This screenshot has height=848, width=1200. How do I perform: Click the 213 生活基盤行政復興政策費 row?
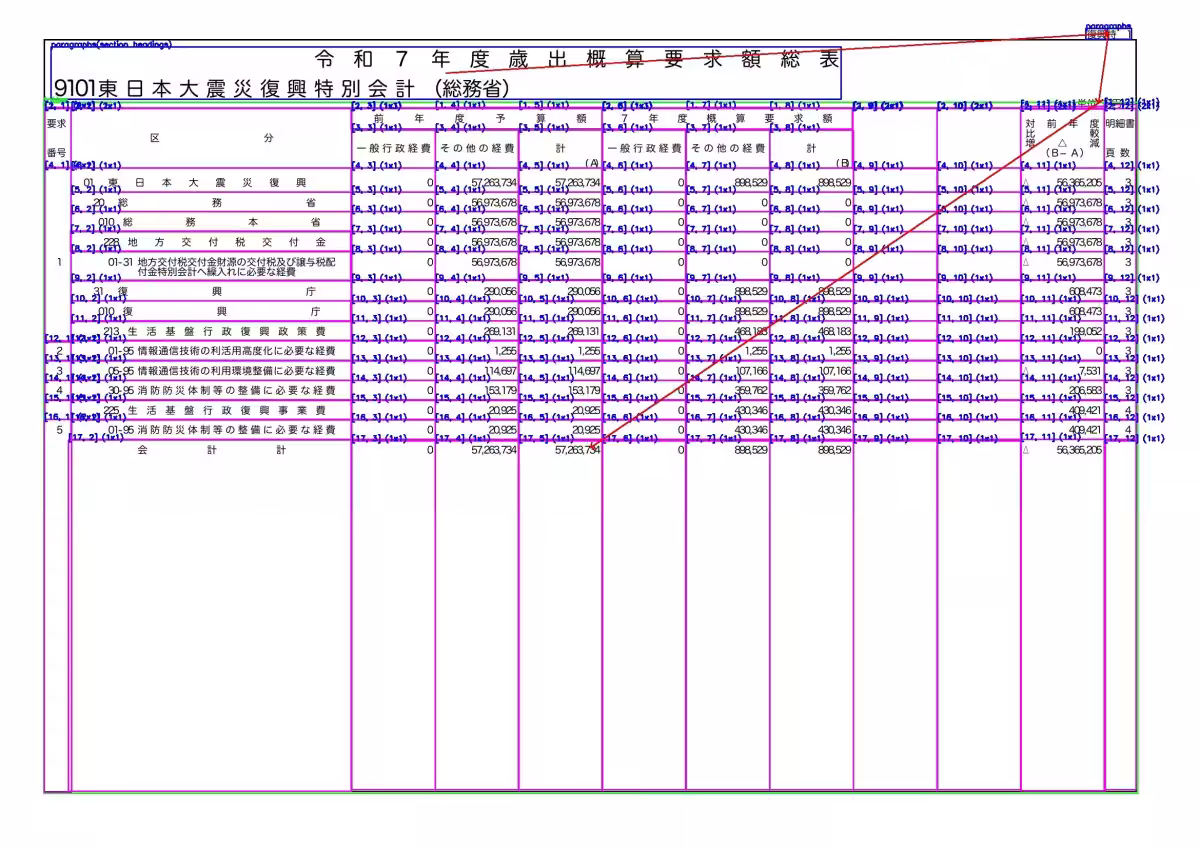click(210, 331)
